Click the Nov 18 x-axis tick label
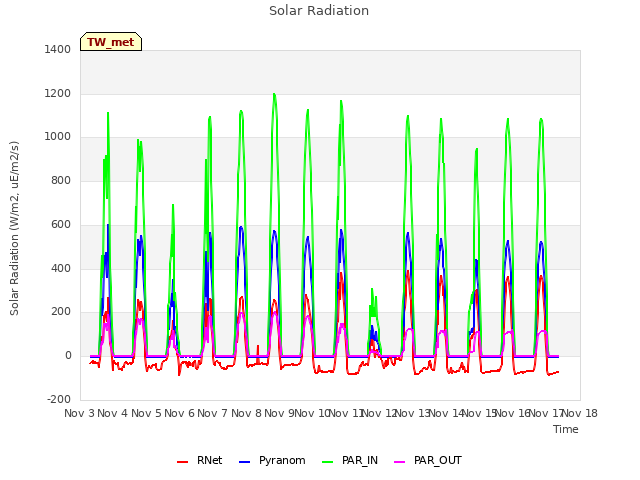Screen dimensions: 640x480 point(580,413)
